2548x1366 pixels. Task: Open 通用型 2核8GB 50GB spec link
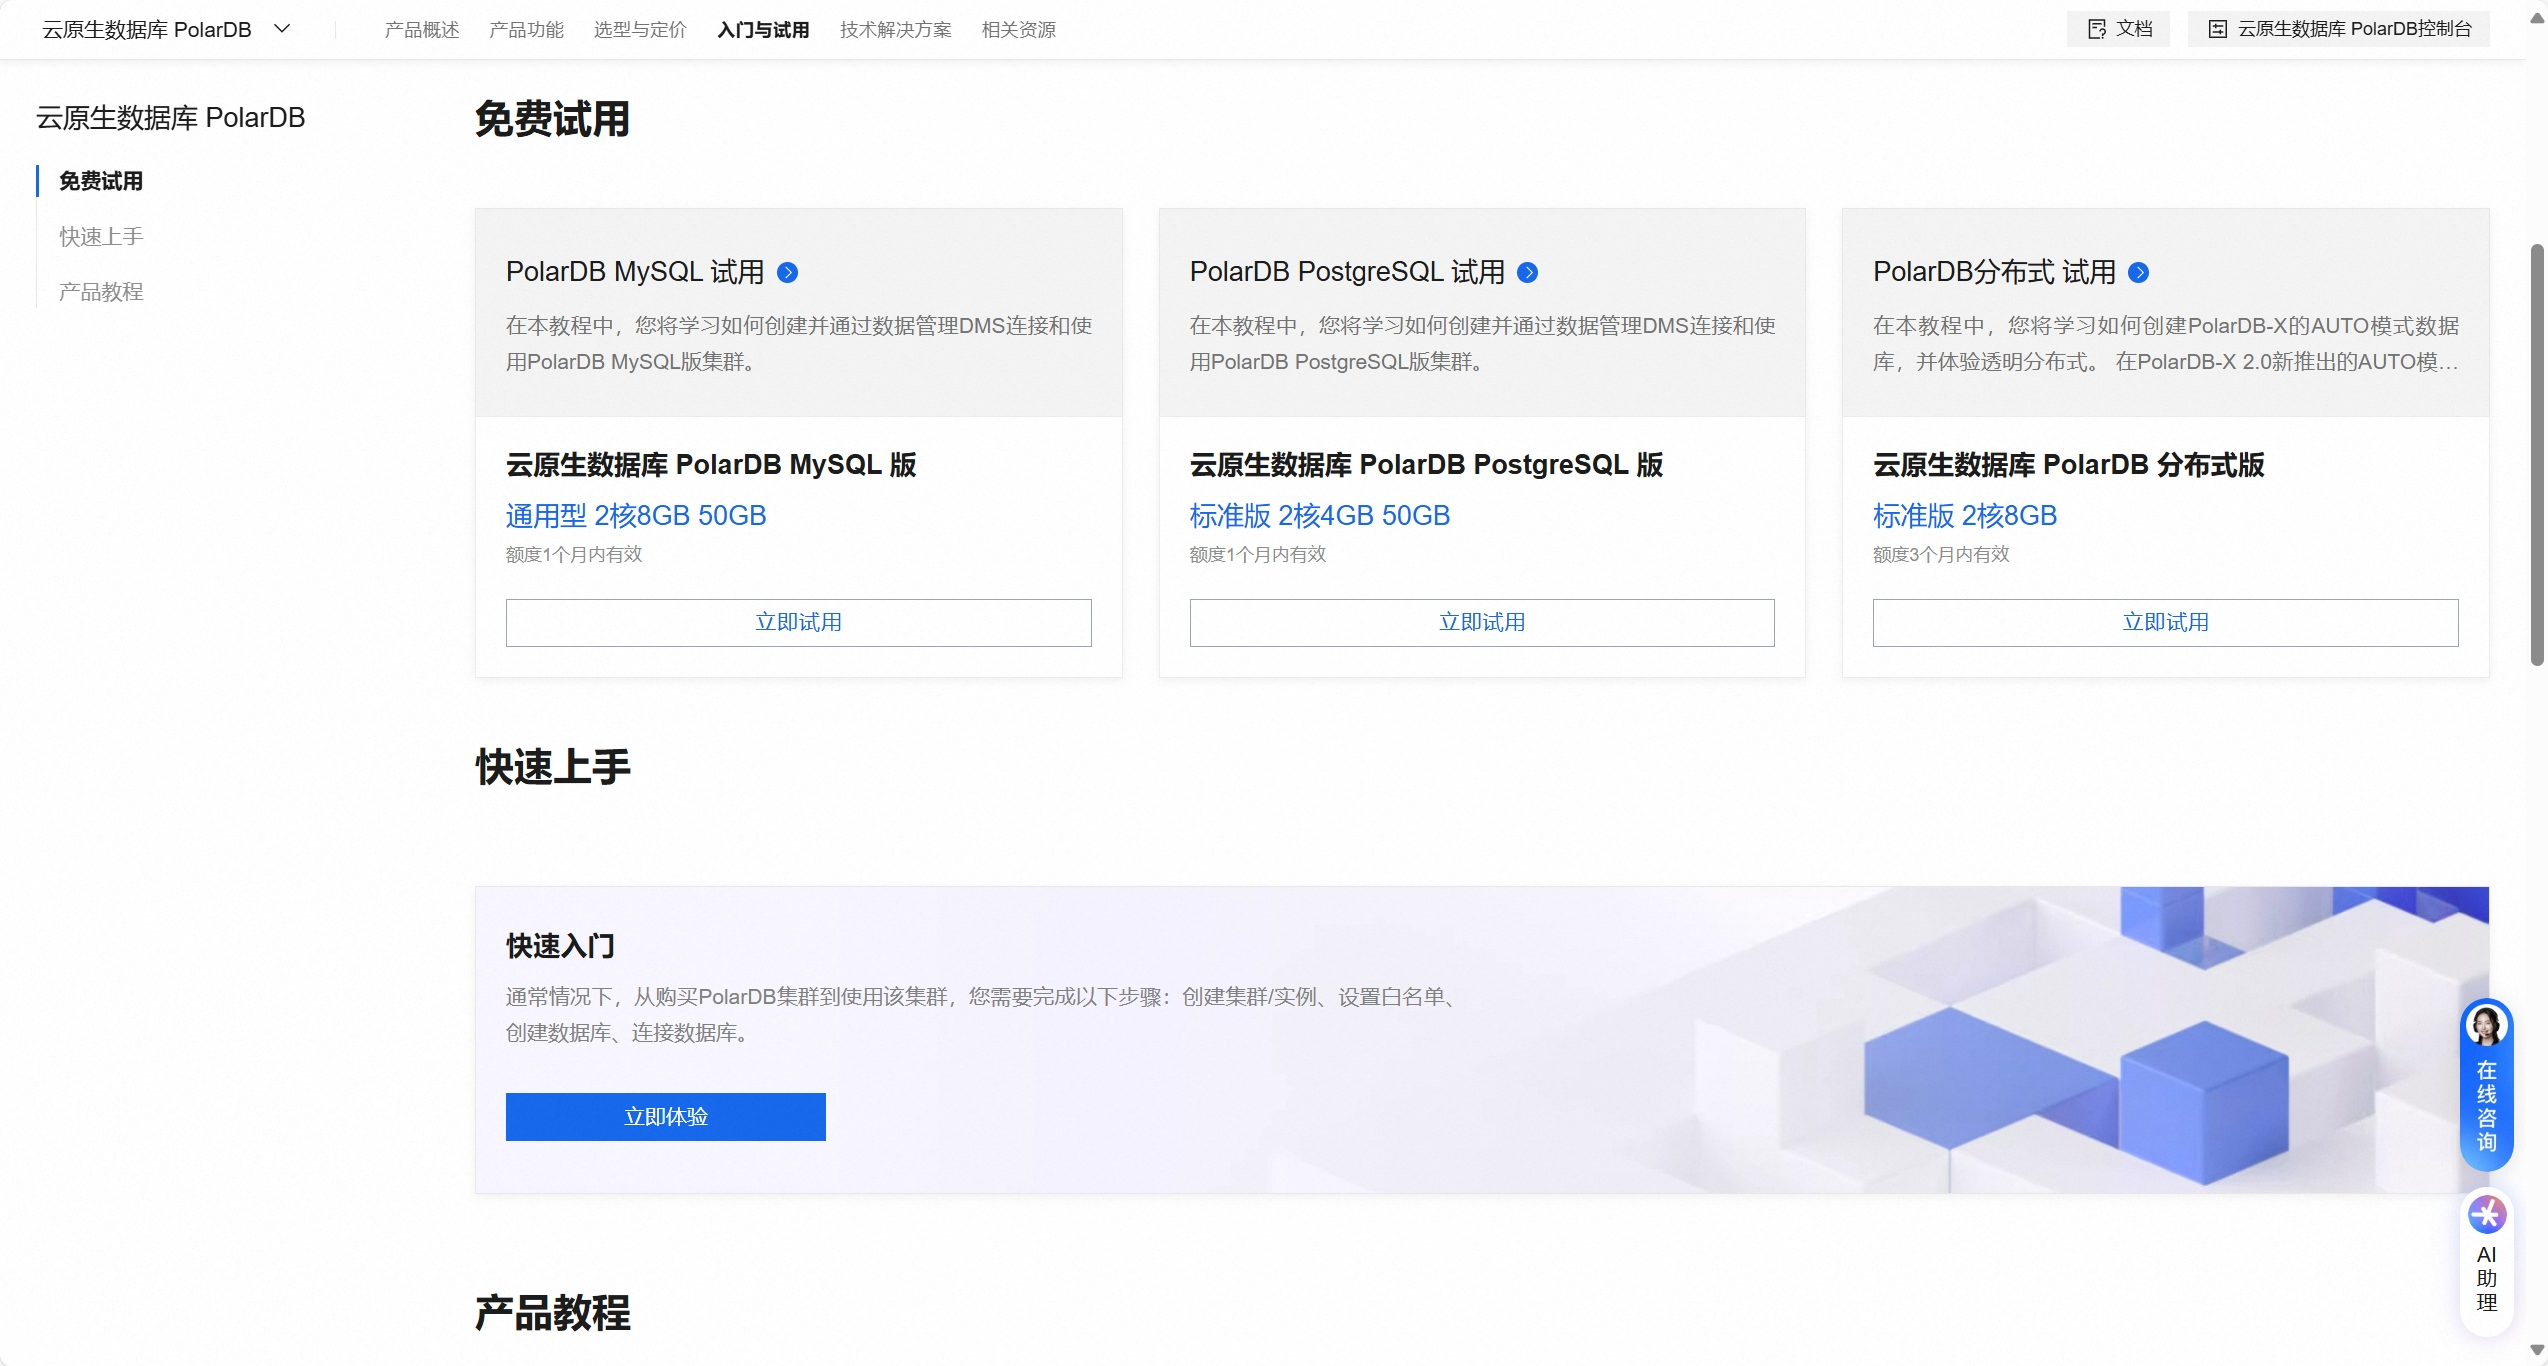(636, 515)
